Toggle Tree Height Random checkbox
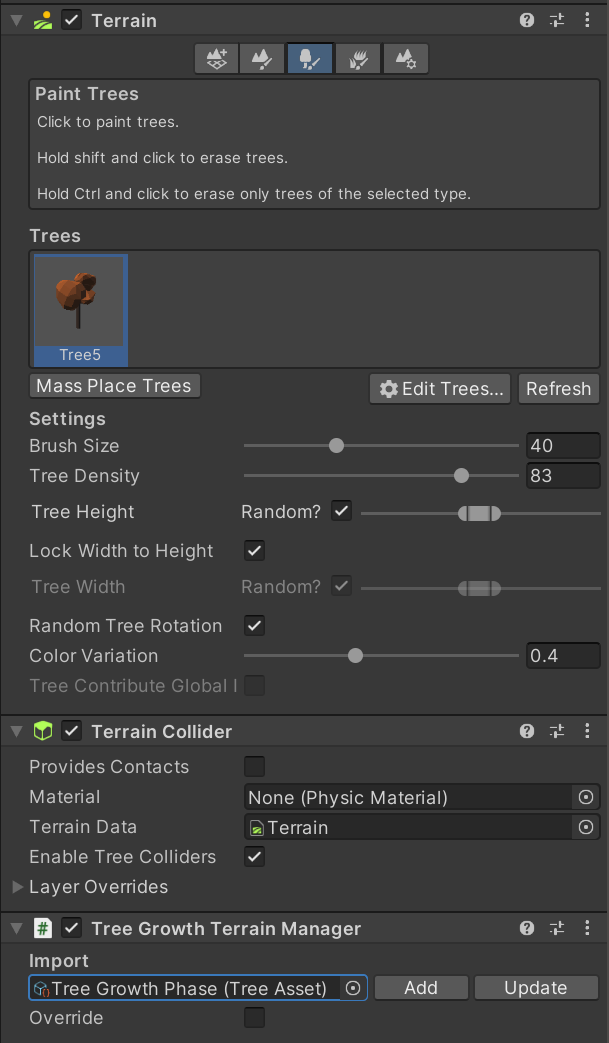 tap(342, 512)
